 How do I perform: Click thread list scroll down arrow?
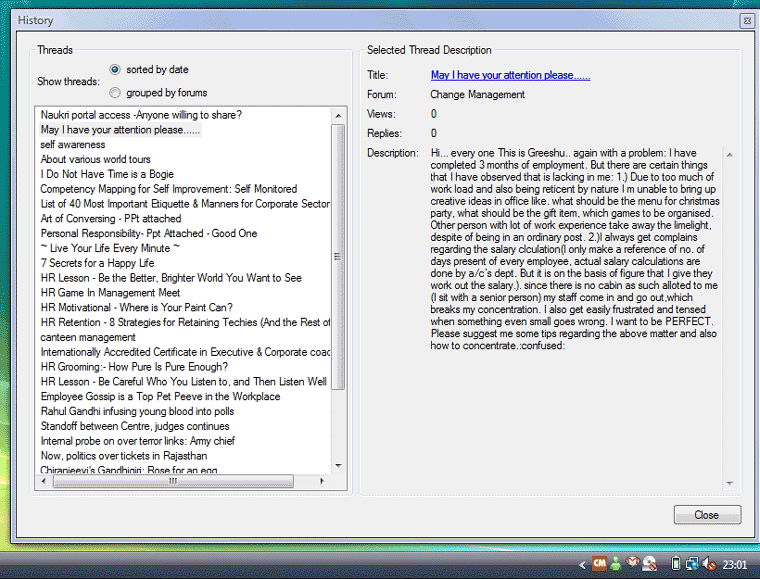coord(338,466)
